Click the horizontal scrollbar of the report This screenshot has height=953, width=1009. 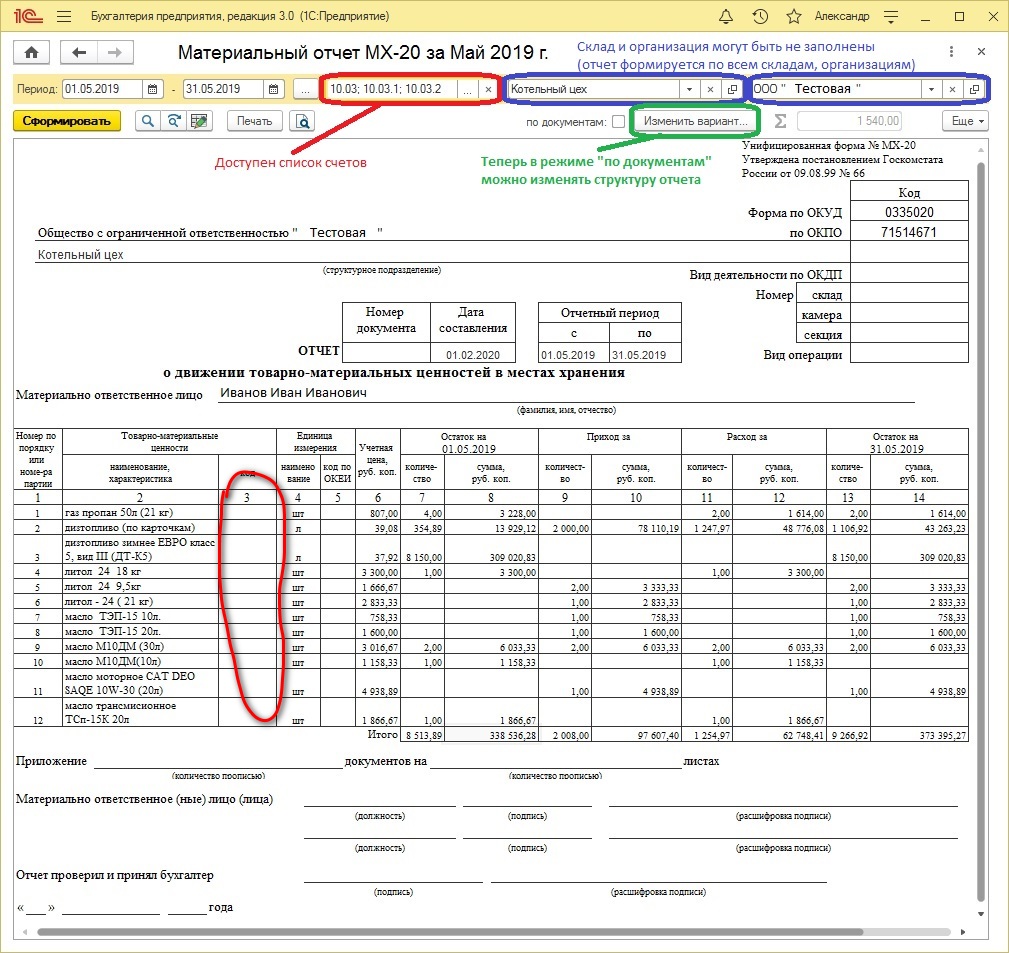(x=450, y=932)
